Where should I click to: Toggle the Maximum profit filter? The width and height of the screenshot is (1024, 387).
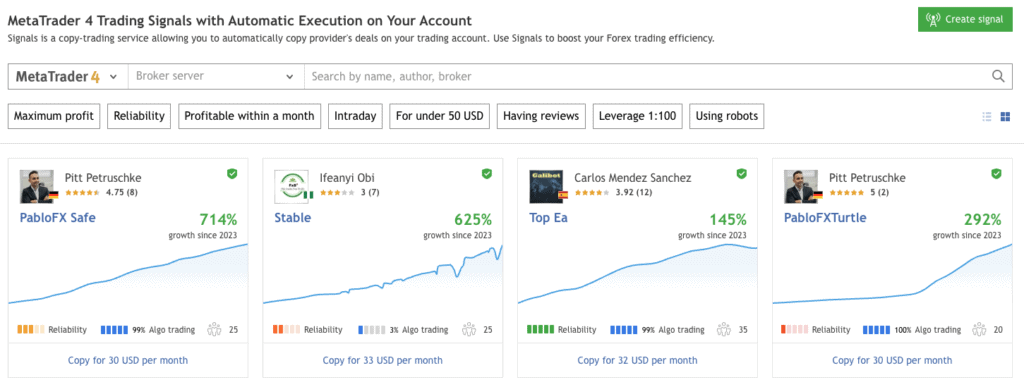54,116
